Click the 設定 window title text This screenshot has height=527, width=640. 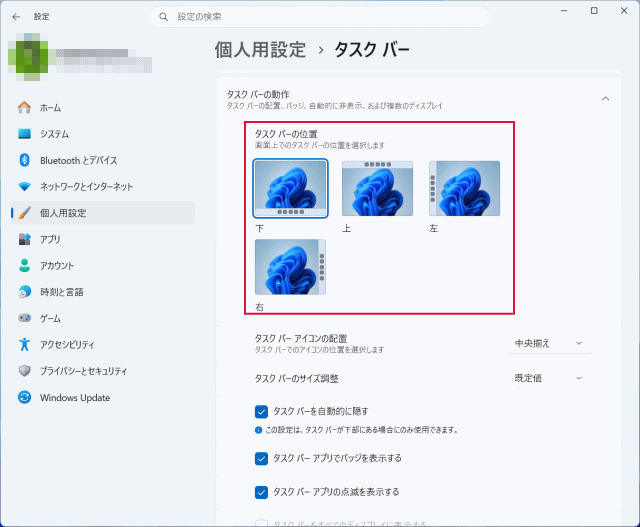pyautogui.click(x=42, y=17)
